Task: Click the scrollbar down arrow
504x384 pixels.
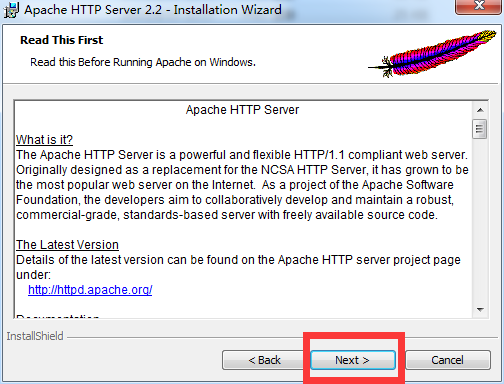Action: [480, 310]
